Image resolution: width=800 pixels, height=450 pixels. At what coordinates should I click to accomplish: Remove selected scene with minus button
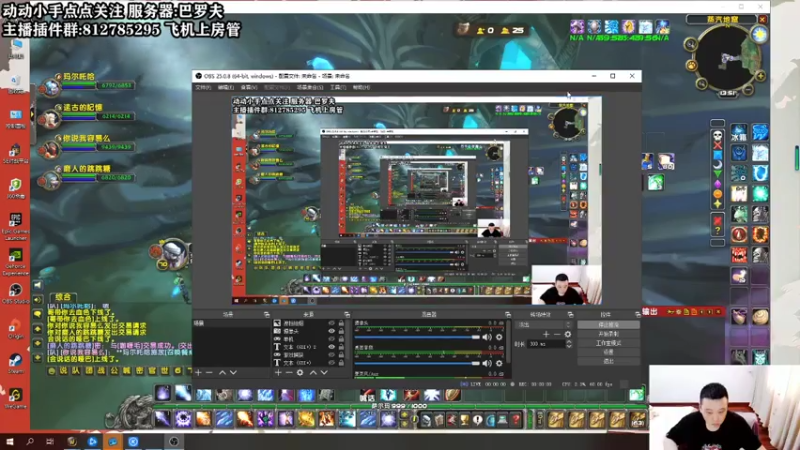pyautogui.click(x=209, y=373)
